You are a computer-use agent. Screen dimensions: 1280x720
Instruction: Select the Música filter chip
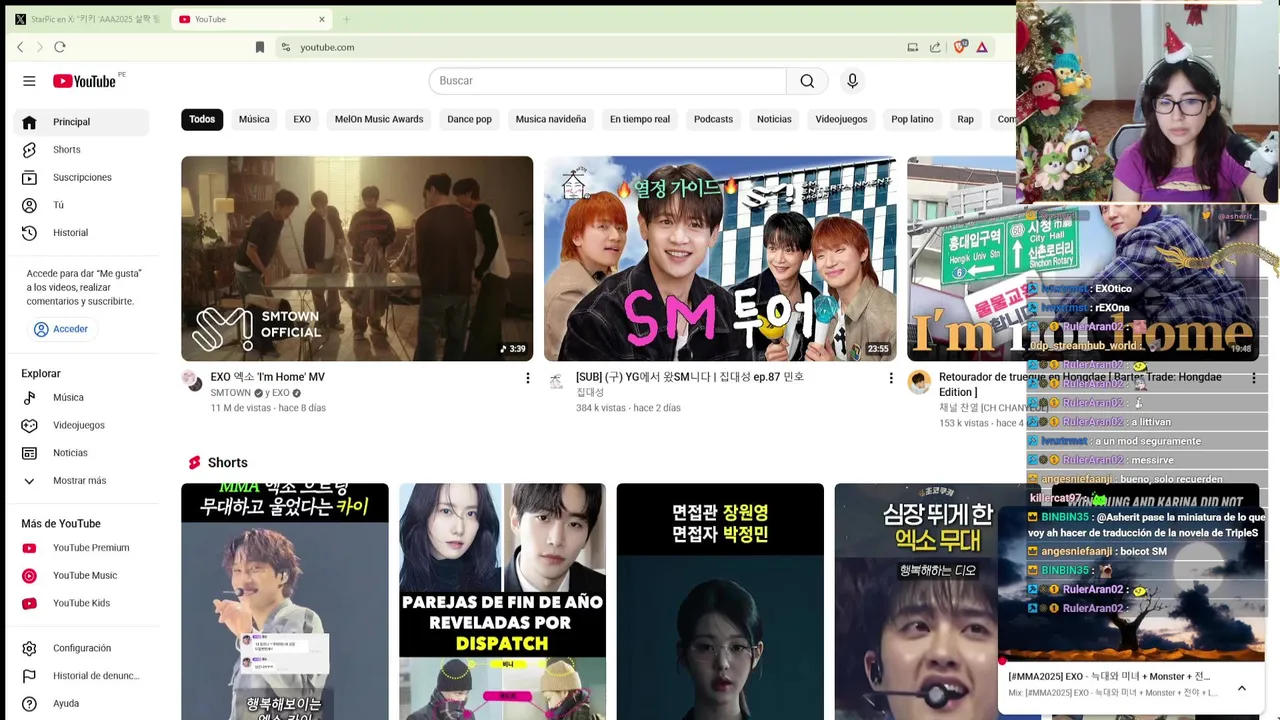[x=254, y=120]
